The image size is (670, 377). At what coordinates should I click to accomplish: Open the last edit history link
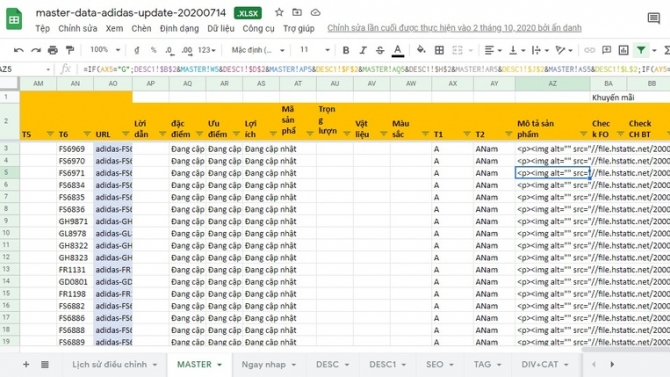click(454, 28)
